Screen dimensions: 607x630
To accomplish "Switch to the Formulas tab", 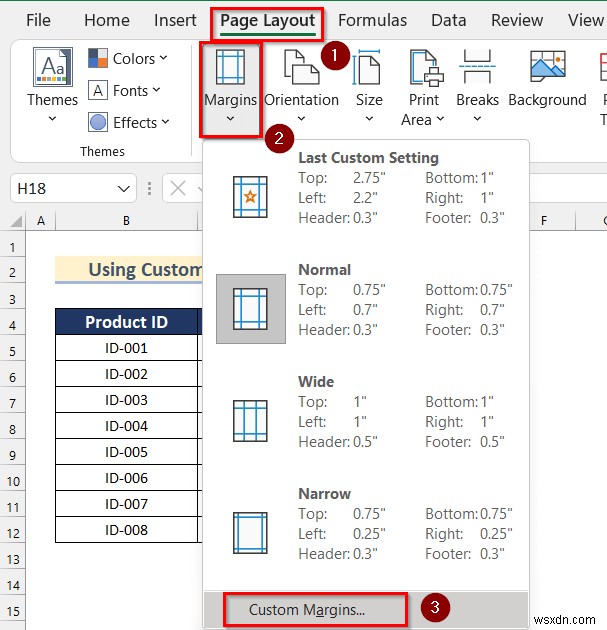I will 372,20.
